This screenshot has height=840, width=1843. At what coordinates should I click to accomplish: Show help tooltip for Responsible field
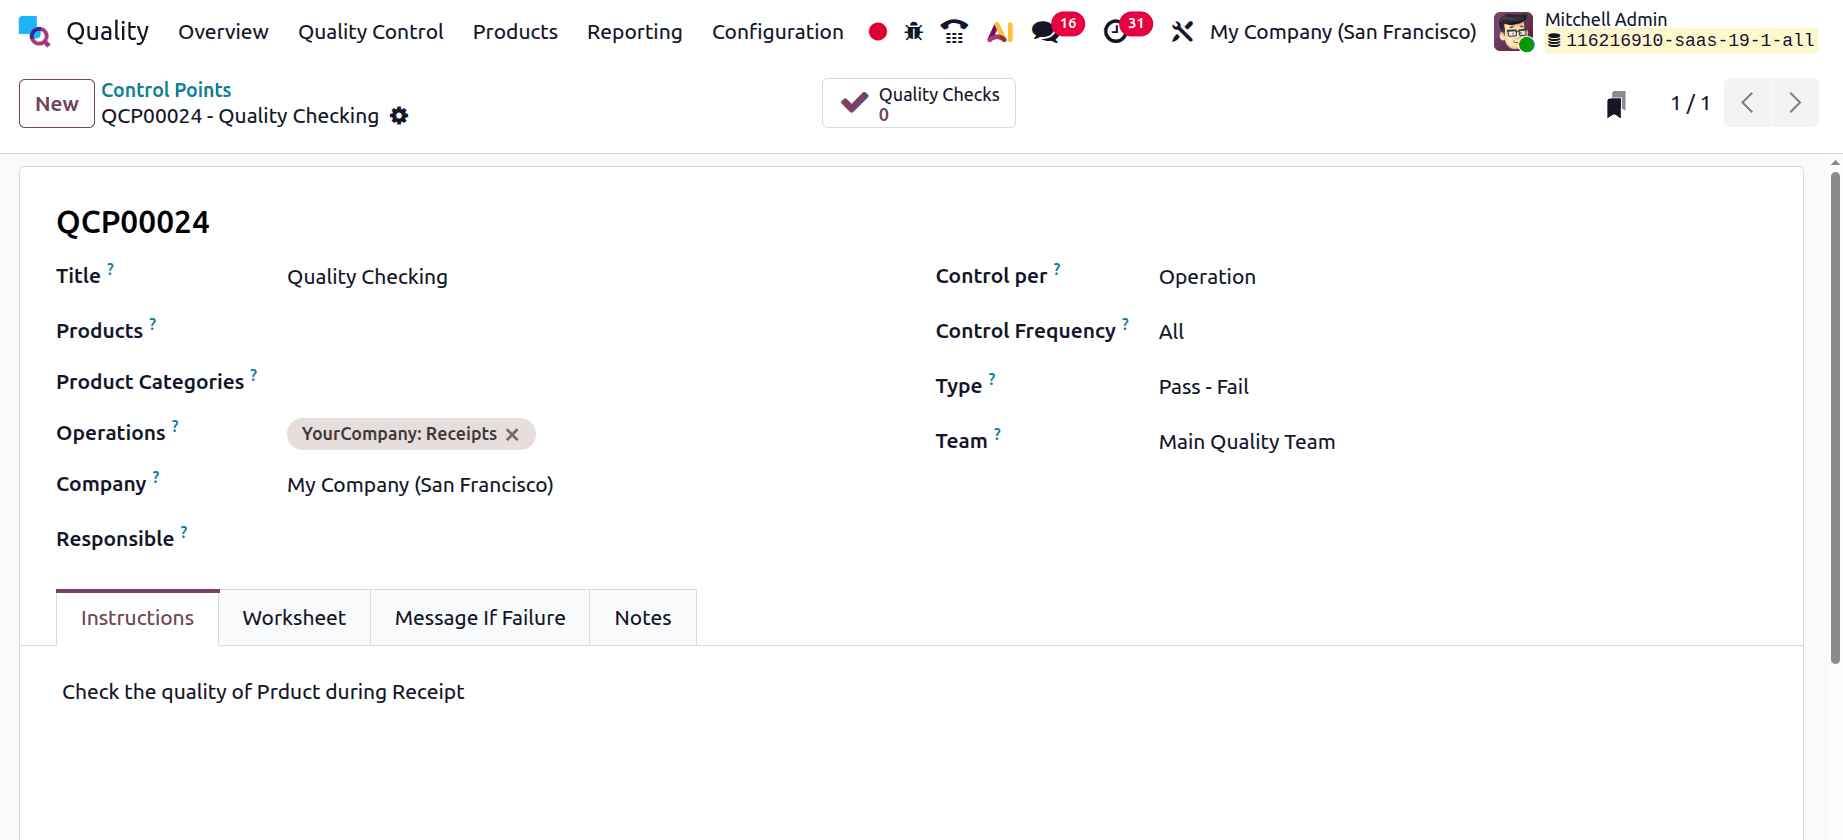click(184, 531)
